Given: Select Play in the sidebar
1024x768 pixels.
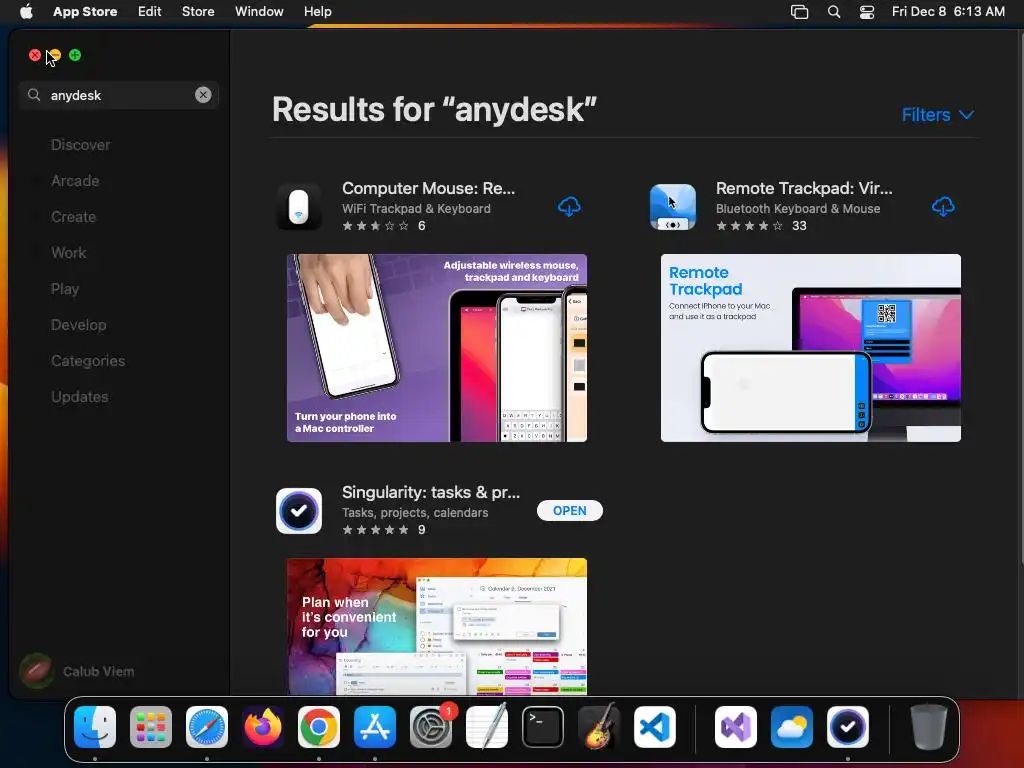Looking at the screenshot, I should (x=65, y=289).
